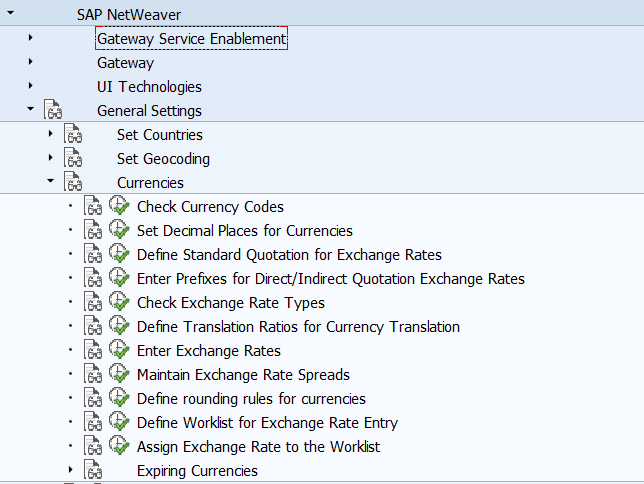Expand the Expiring Currencies node

pos(71,469)
